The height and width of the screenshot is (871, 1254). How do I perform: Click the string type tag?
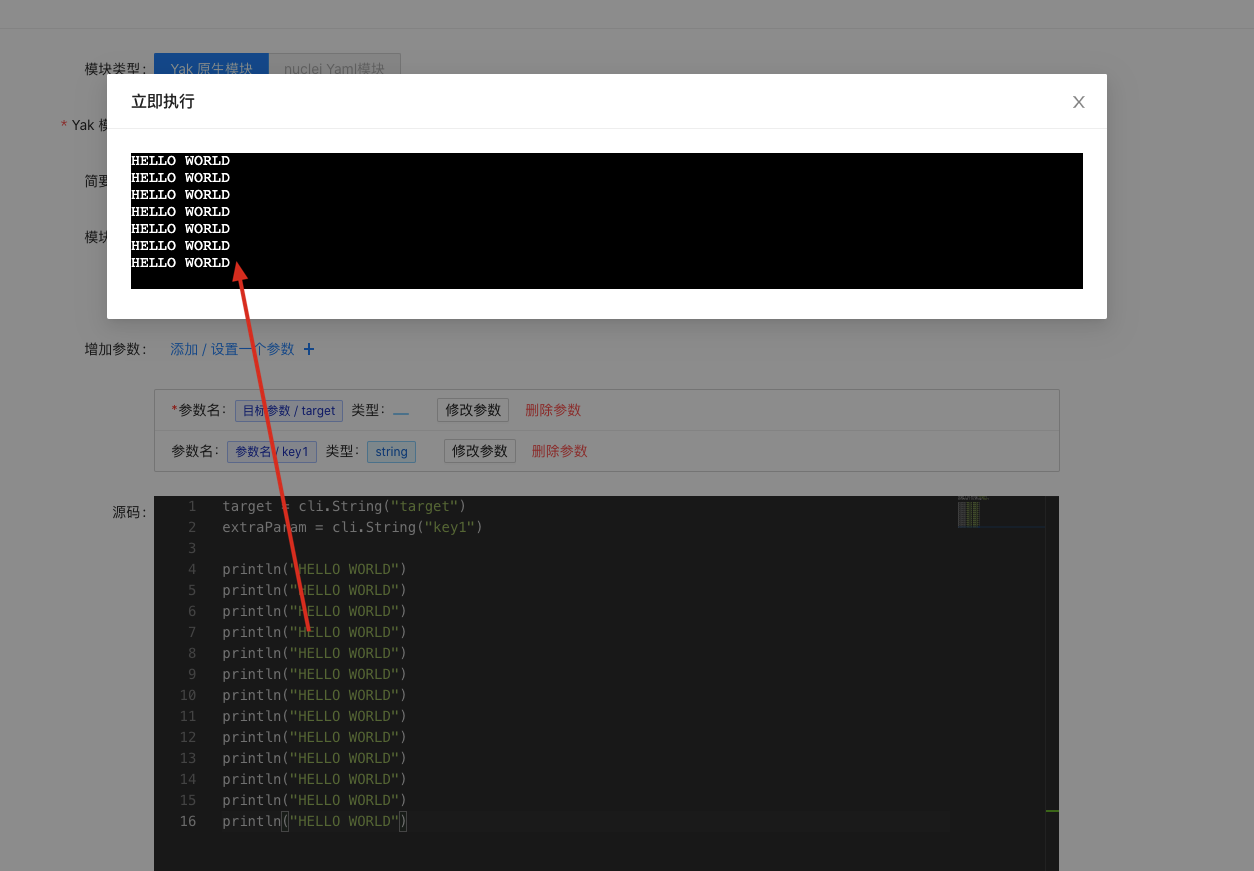391,452
